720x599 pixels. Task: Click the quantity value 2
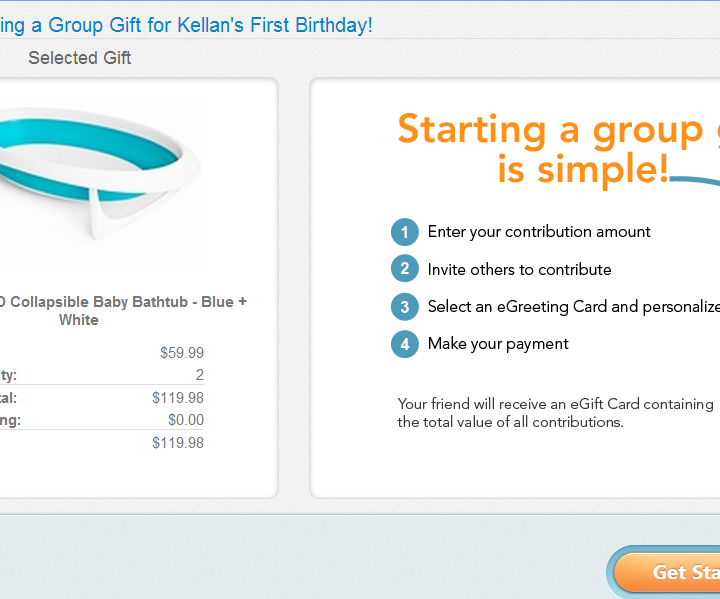coord(200,375)
